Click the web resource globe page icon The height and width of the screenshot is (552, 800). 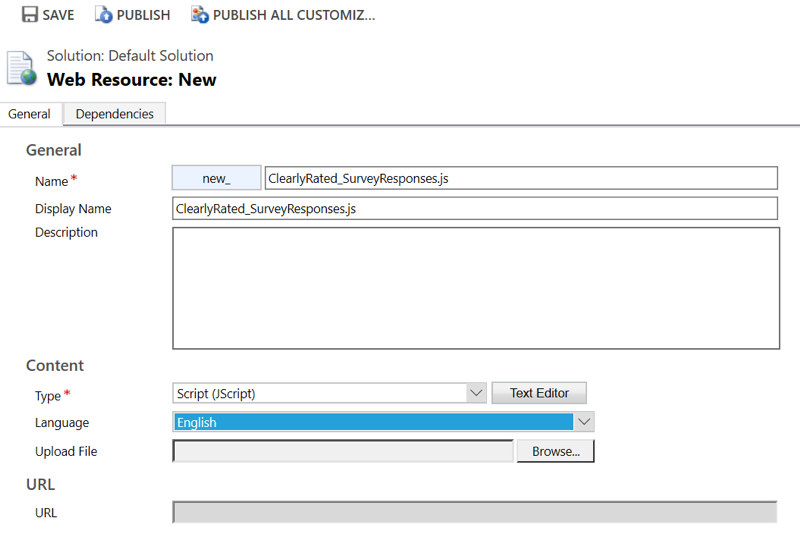pos(21,68)
